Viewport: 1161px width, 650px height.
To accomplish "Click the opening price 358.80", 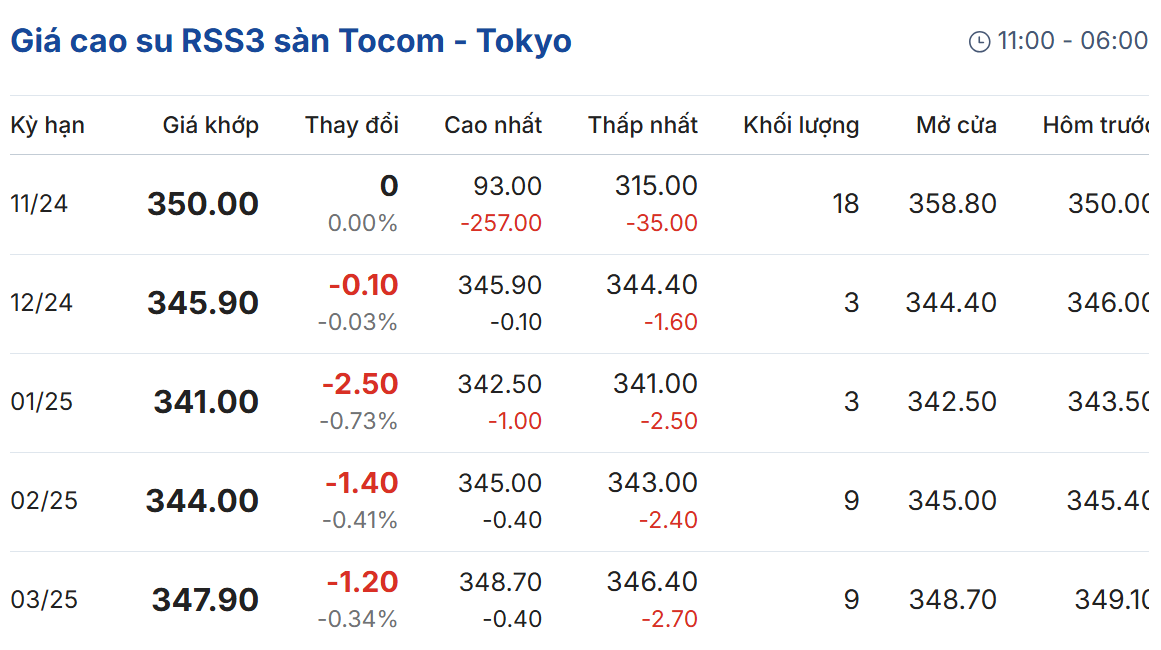I will click(953, 204).
